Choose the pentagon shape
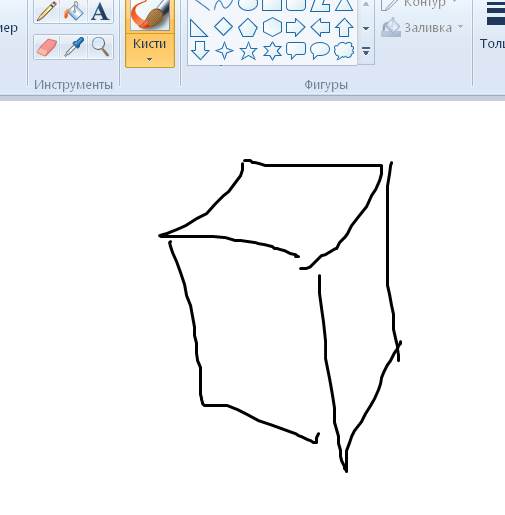Screen dimensions: 505x515 [248, 28]
